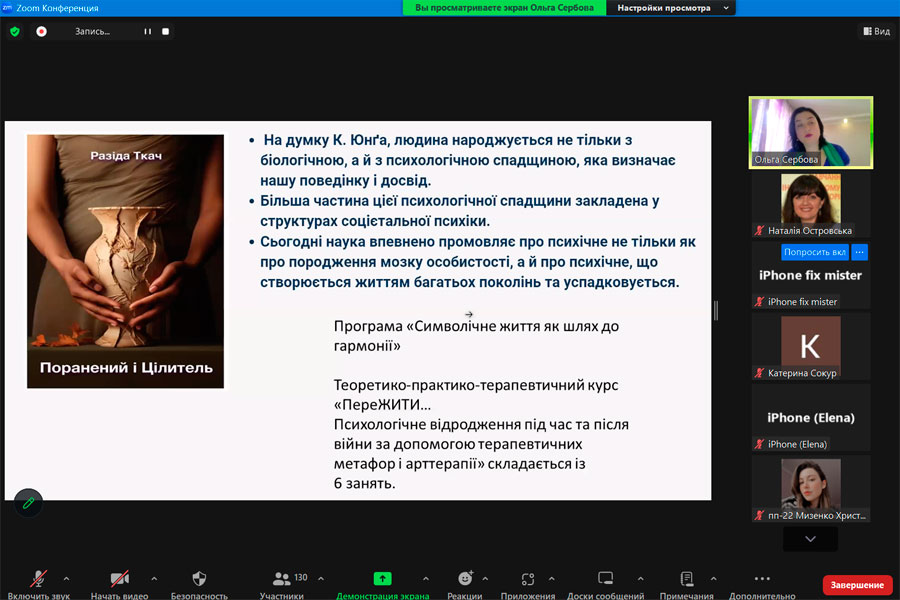Open the Безопасность security menu
The image size is (900, 600).
pos(199,584)
